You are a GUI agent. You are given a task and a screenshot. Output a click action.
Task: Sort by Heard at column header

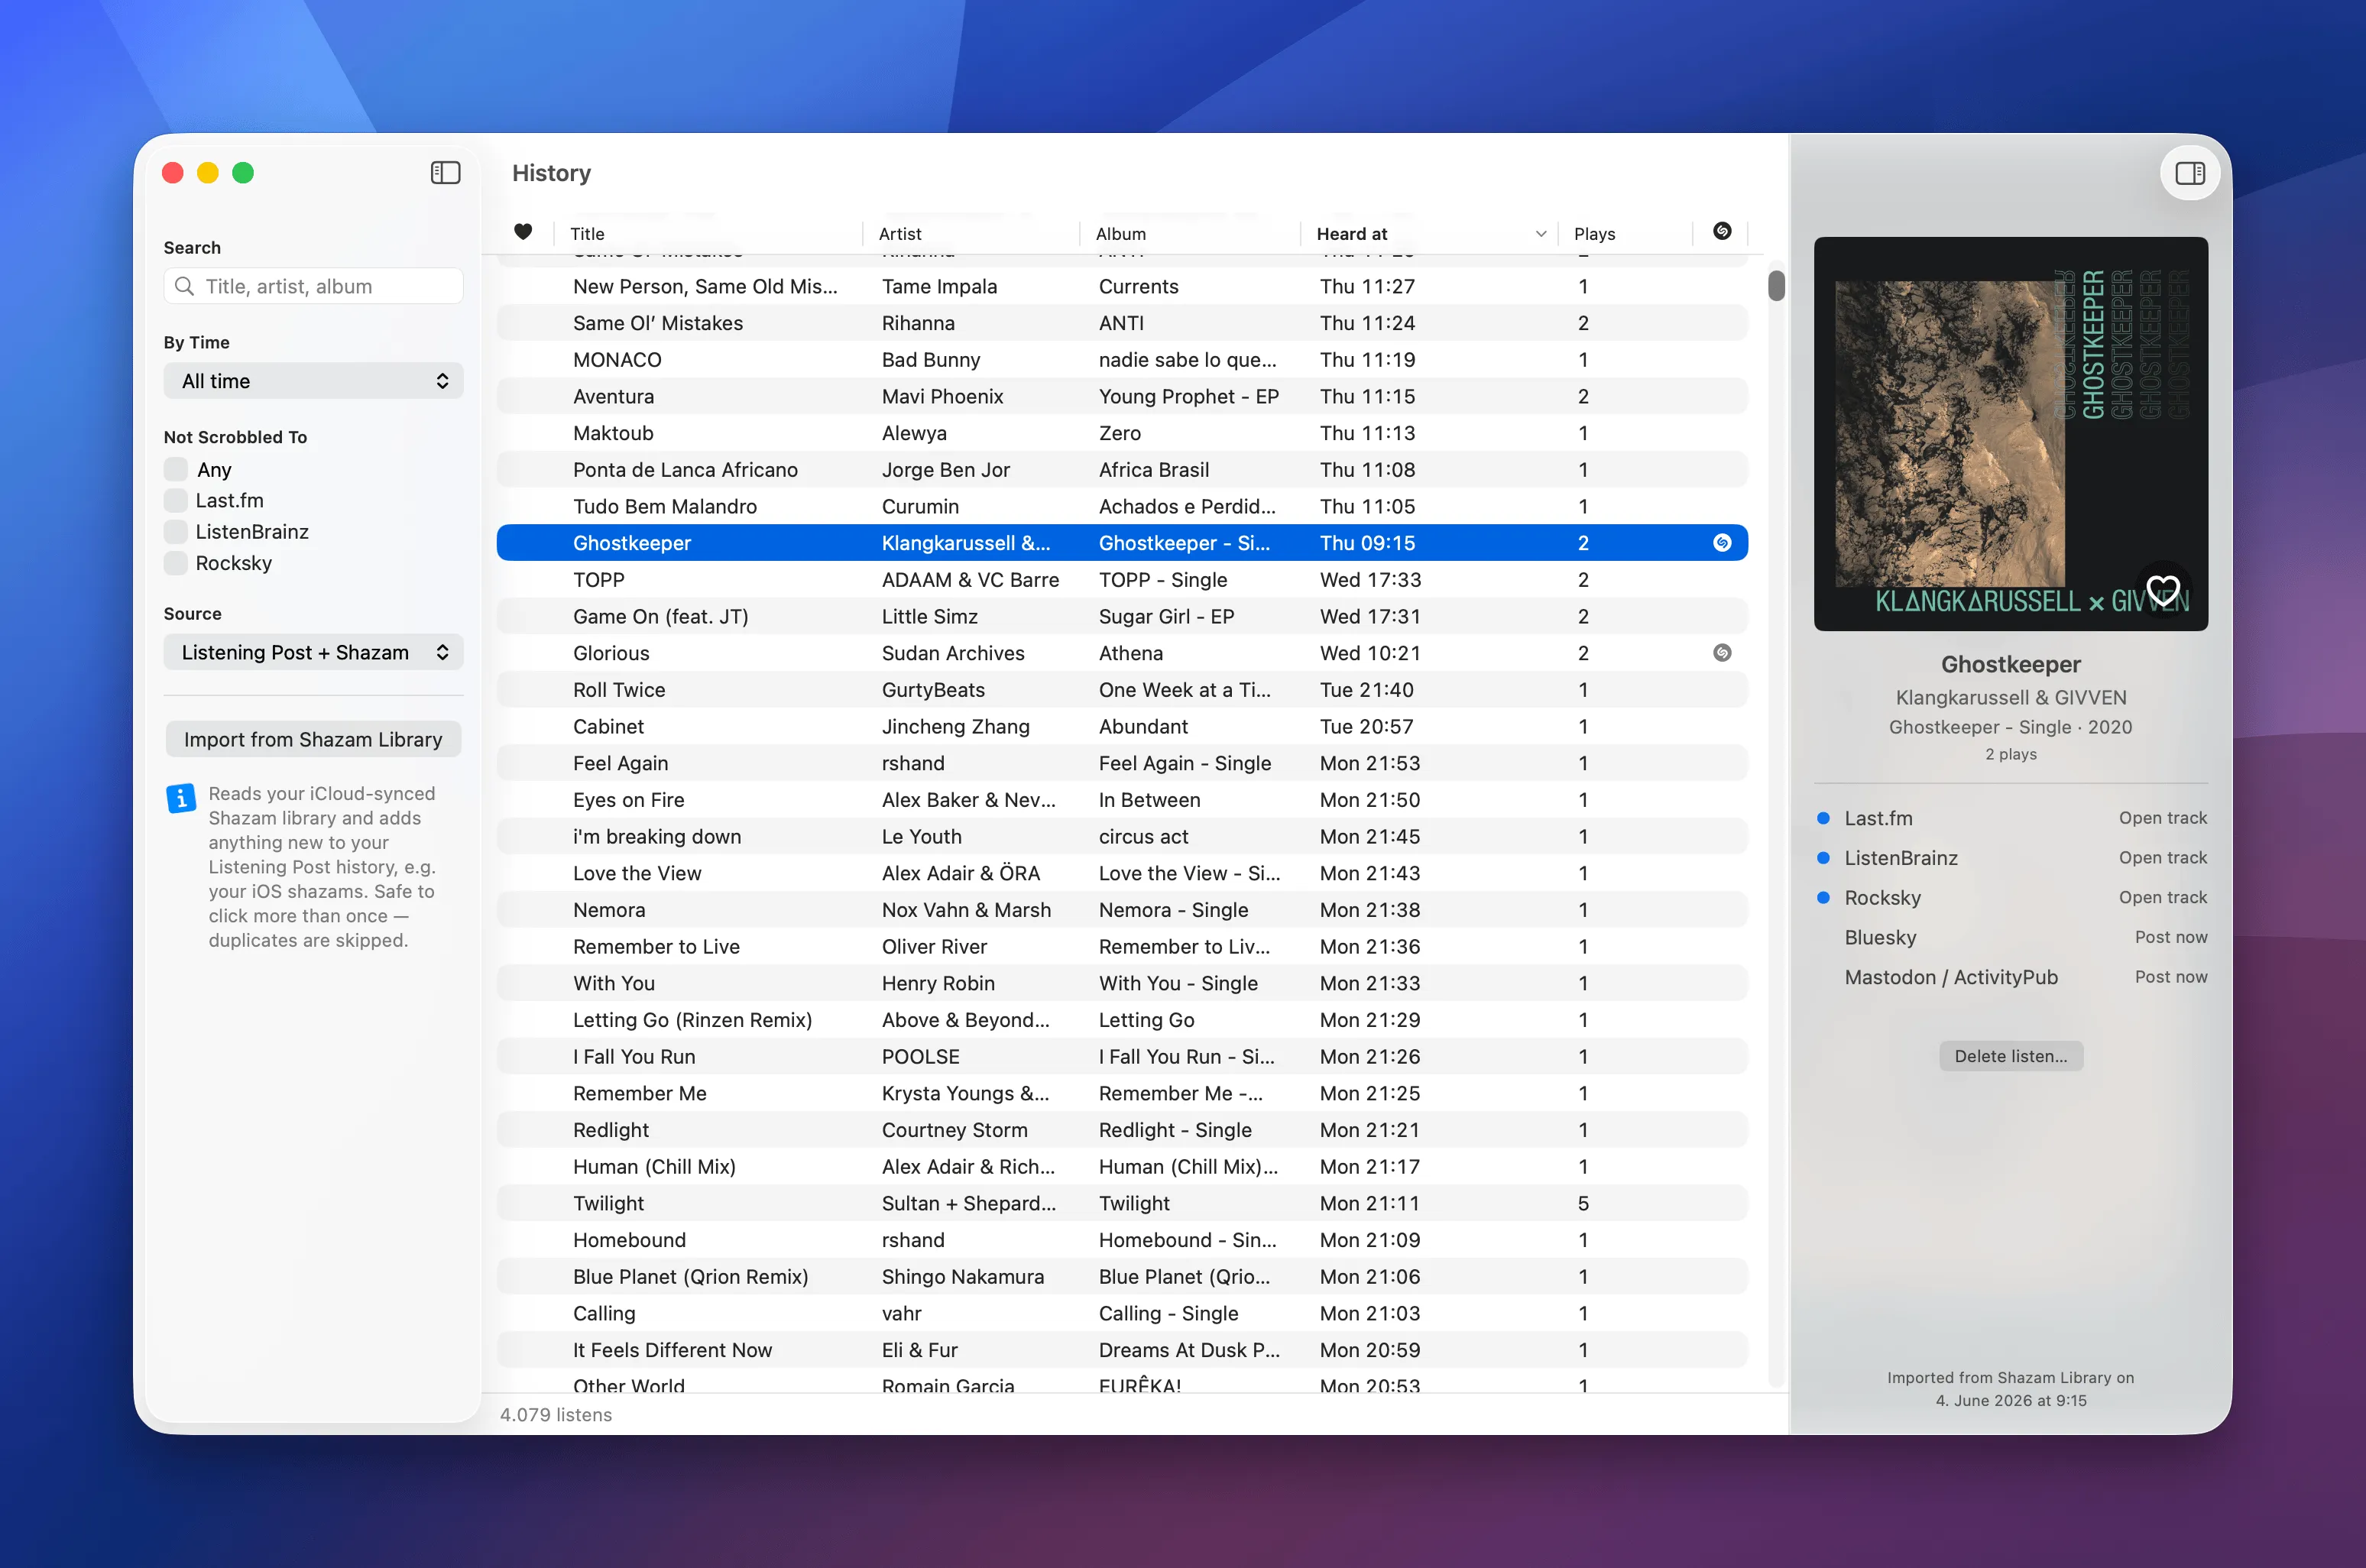[x=1351, y=234]
